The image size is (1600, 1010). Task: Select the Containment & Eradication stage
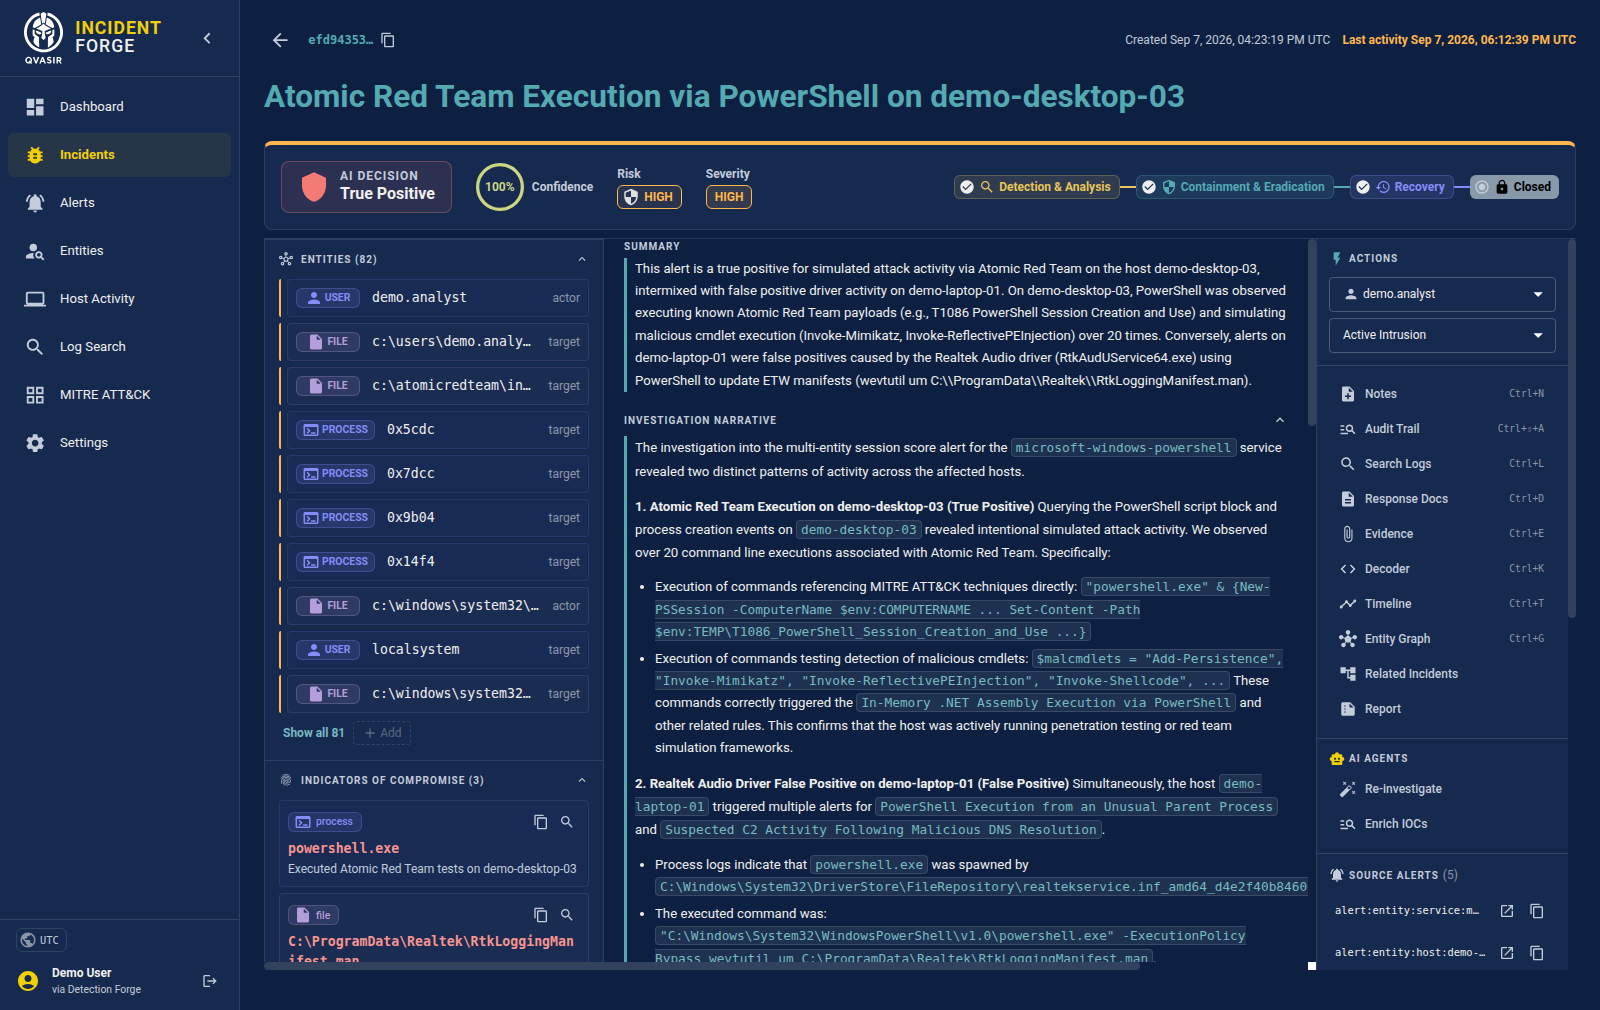[1234, 187]
